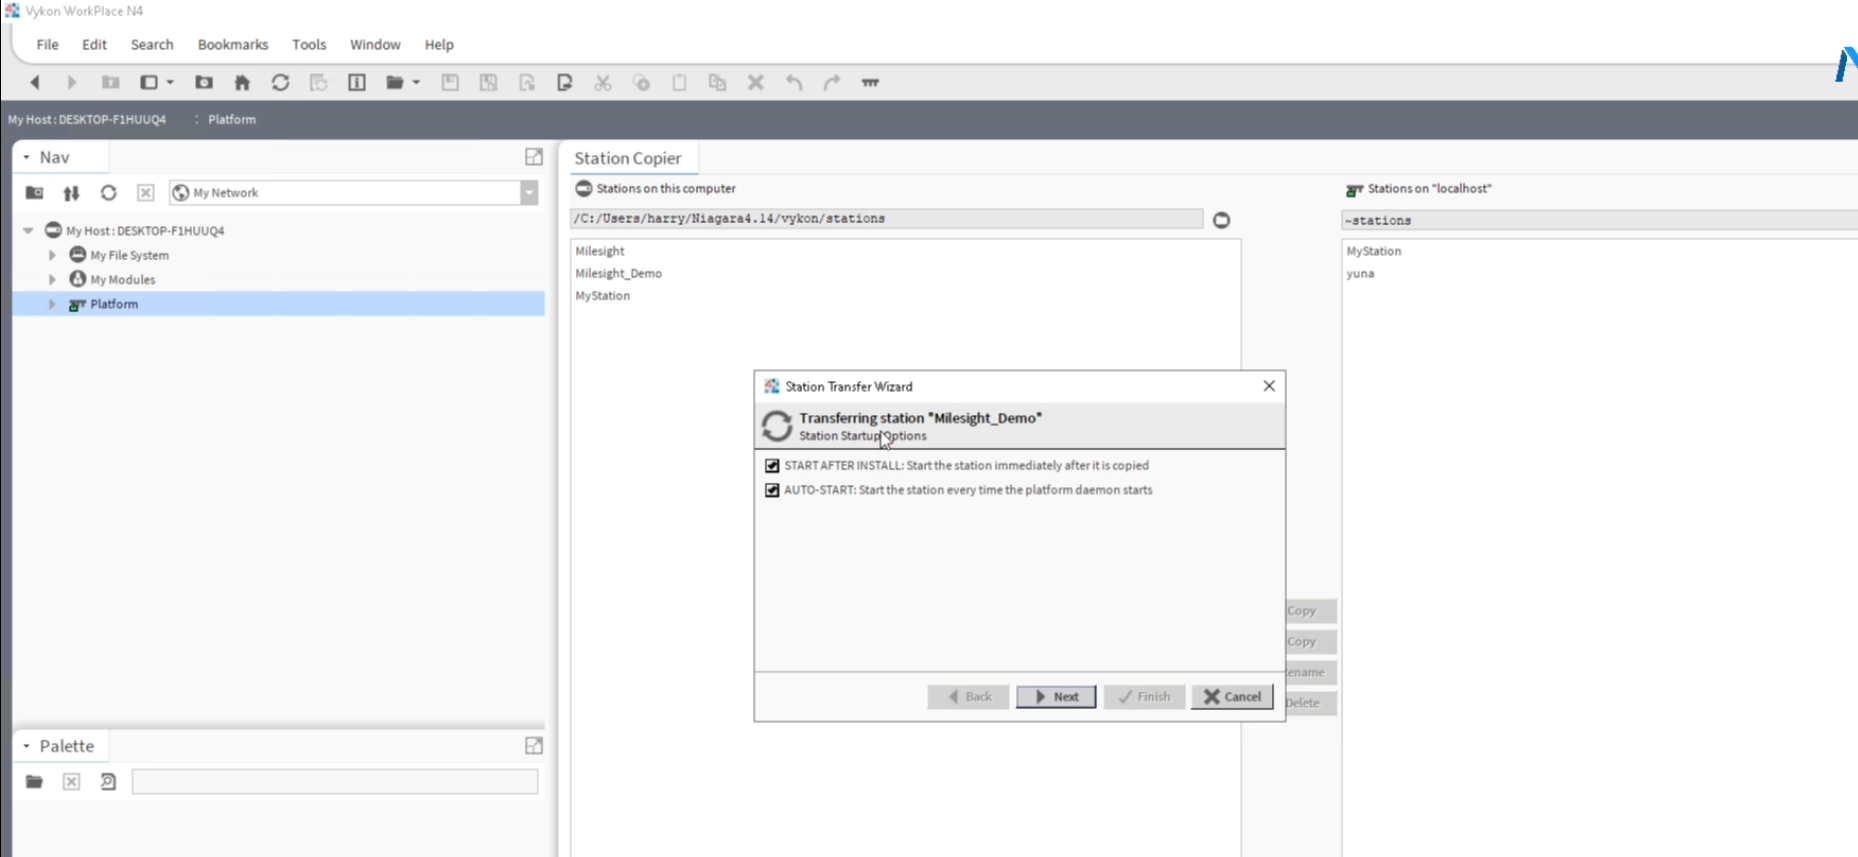Click Next in Station Transfer Wizard
This screenshot has height=857, width=1858.
pyautogui.click(x=1056, y=697)
